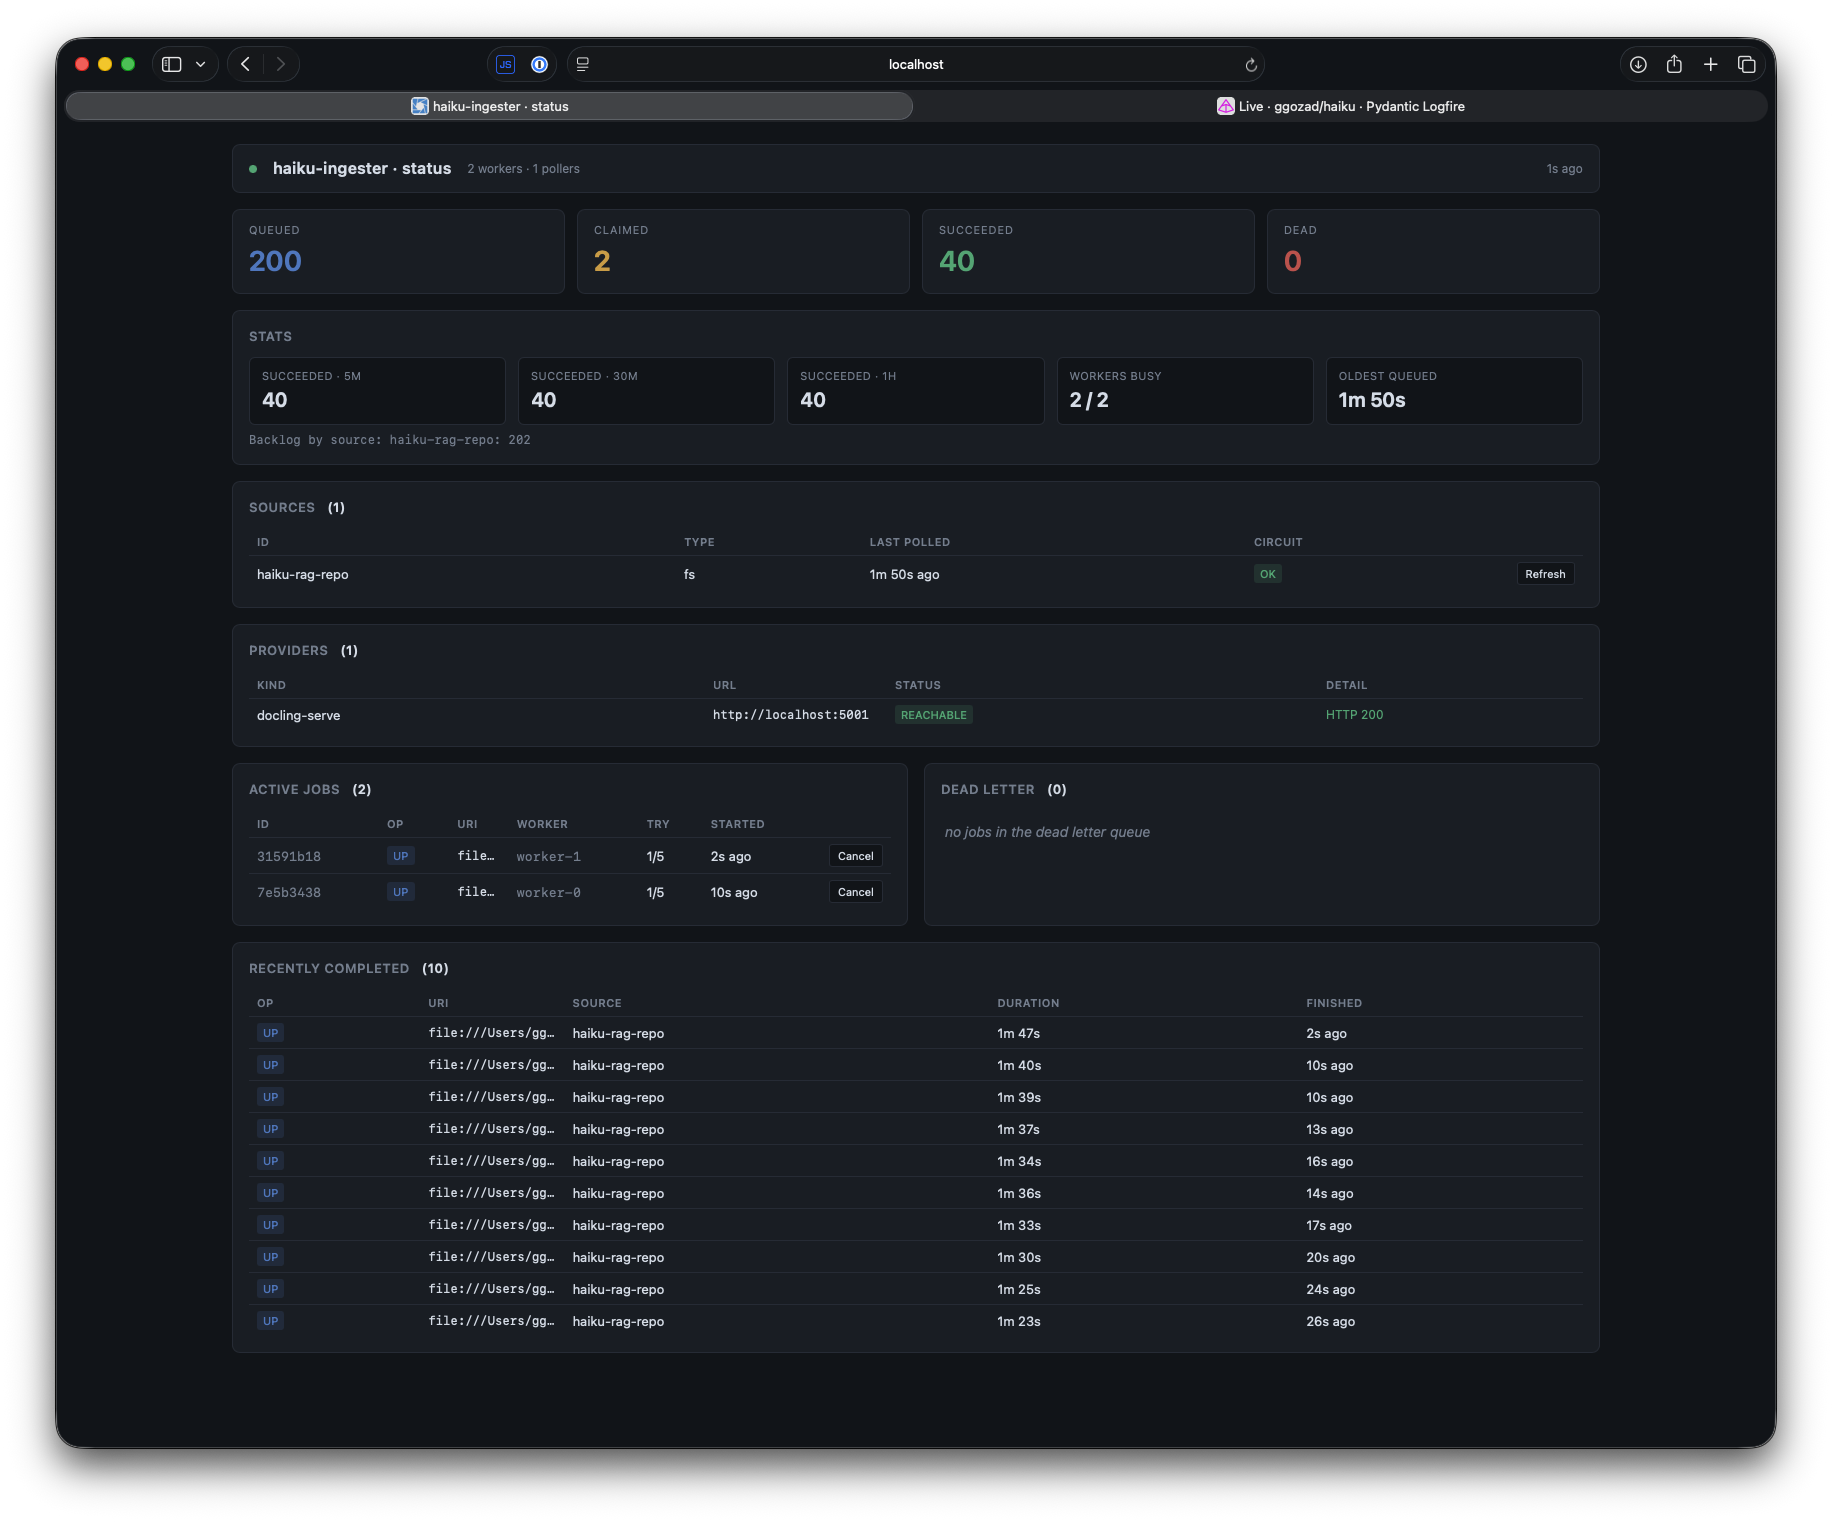The height and width of the screenshot is (1522, 1832).
Task: Click the Succeeded · 1H stat
Action: coord(916,391)
